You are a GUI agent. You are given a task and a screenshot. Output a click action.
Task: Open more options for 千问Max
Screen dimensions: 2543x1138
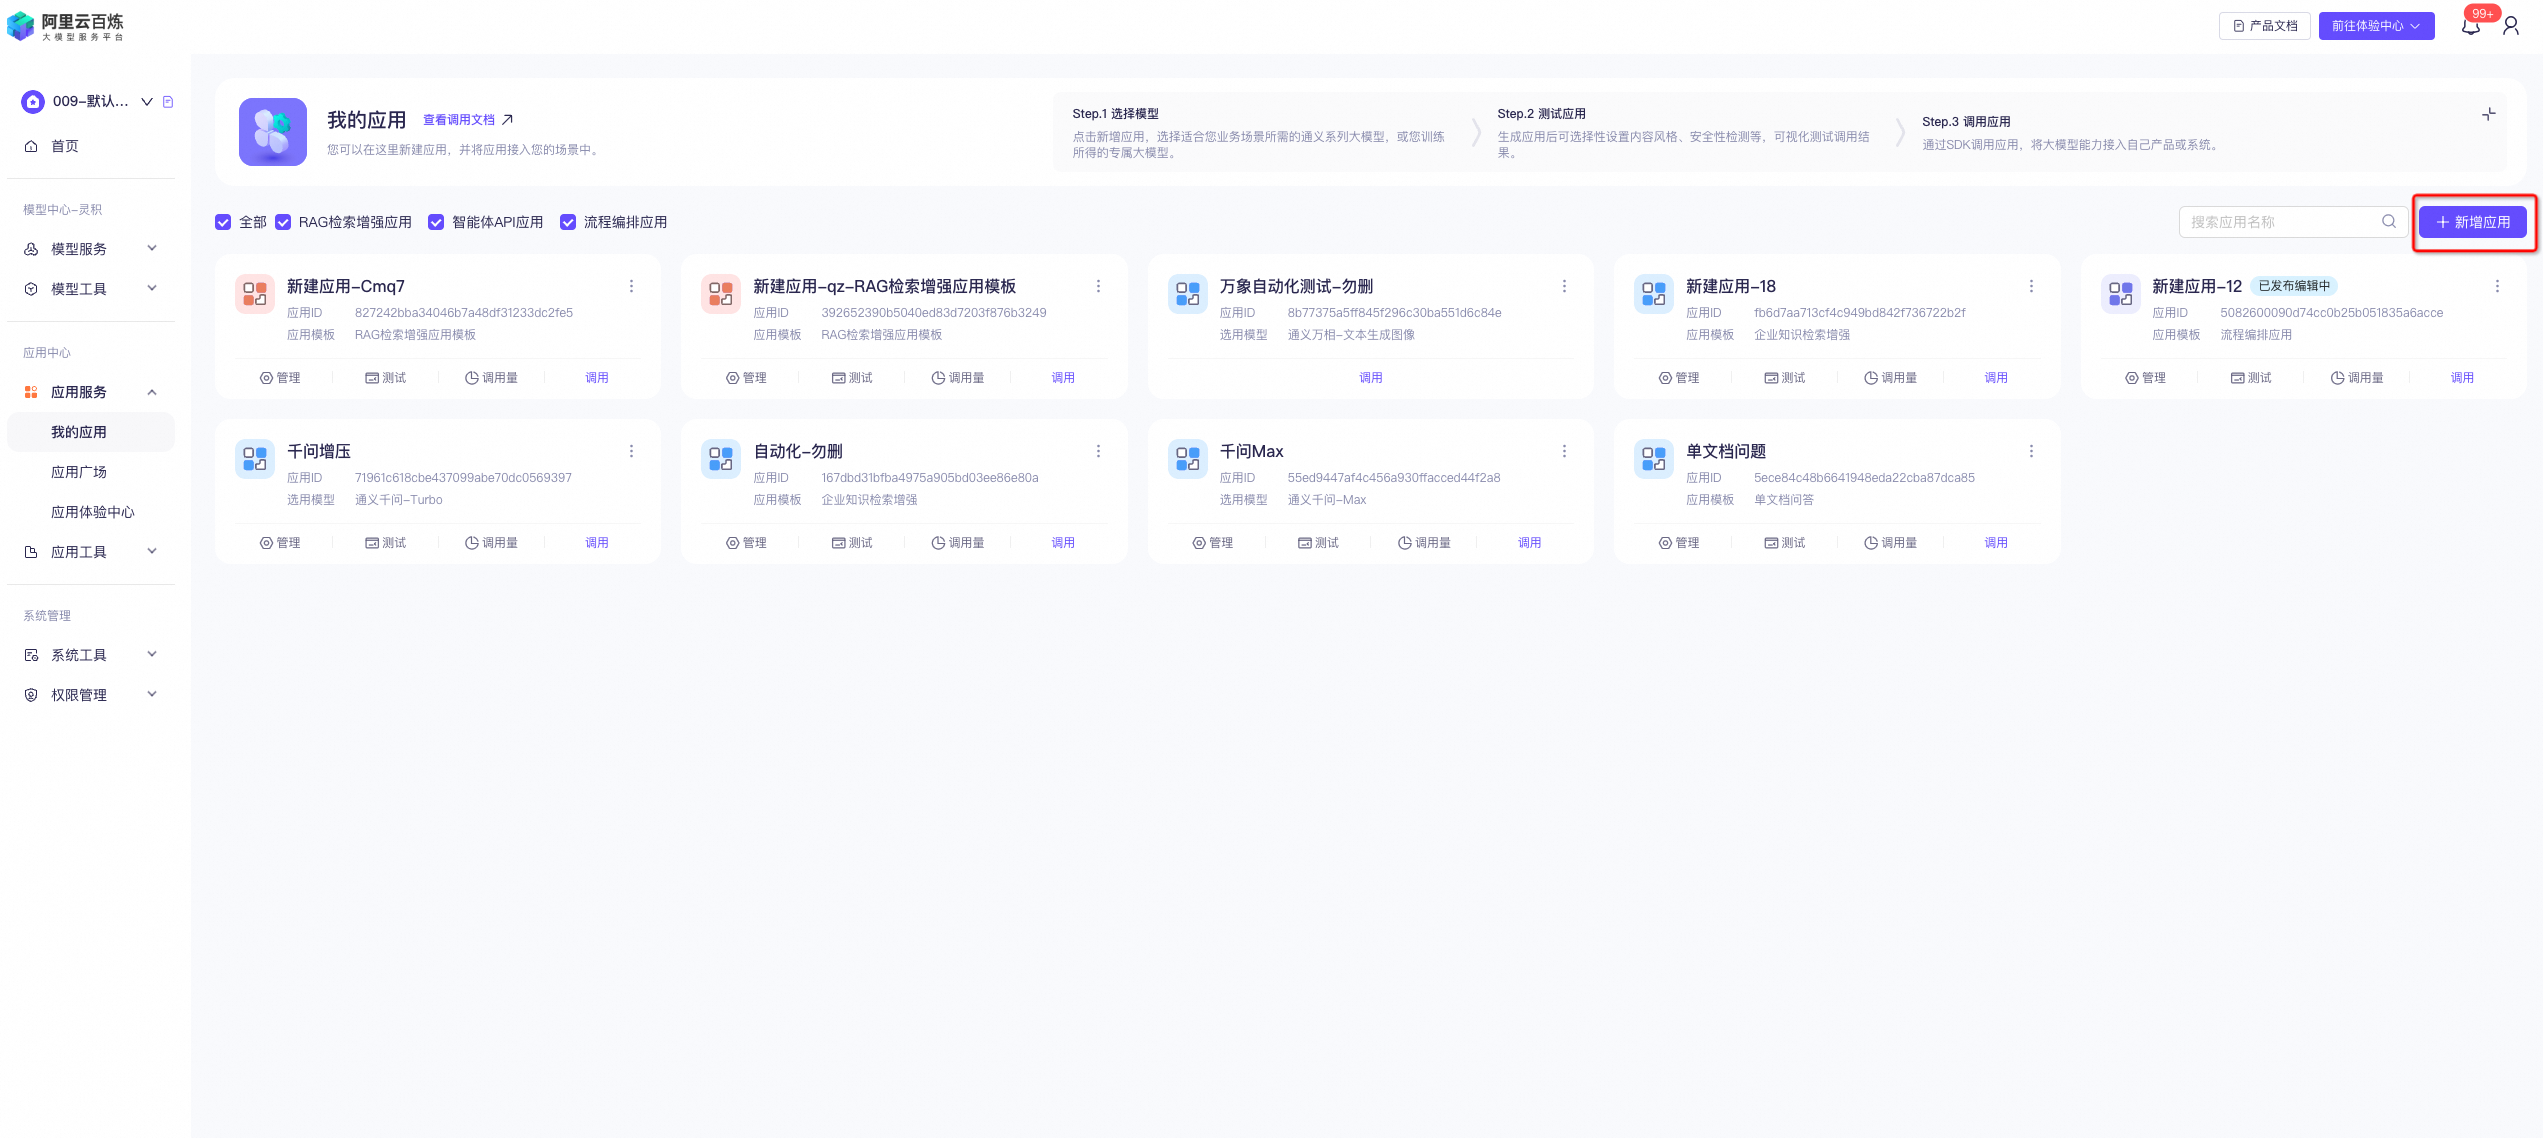[1564, 452]
